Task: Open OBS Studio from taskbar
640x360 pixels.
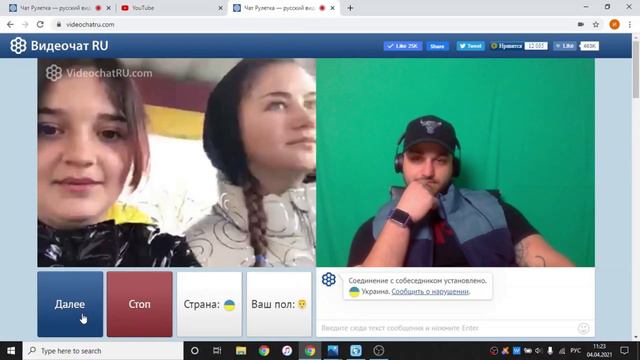Action: [379, 351]
